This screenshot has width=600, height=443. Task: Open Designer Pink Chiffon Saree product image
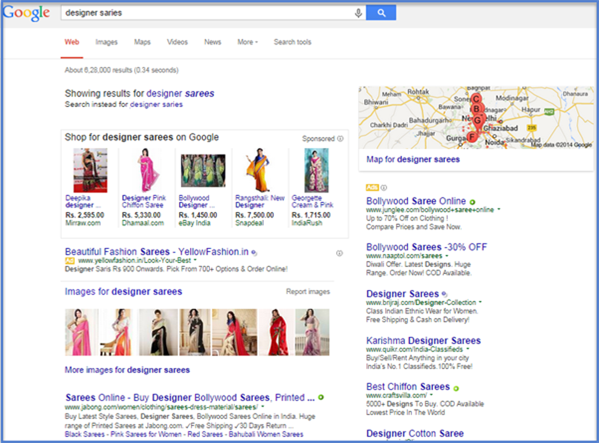147,170
